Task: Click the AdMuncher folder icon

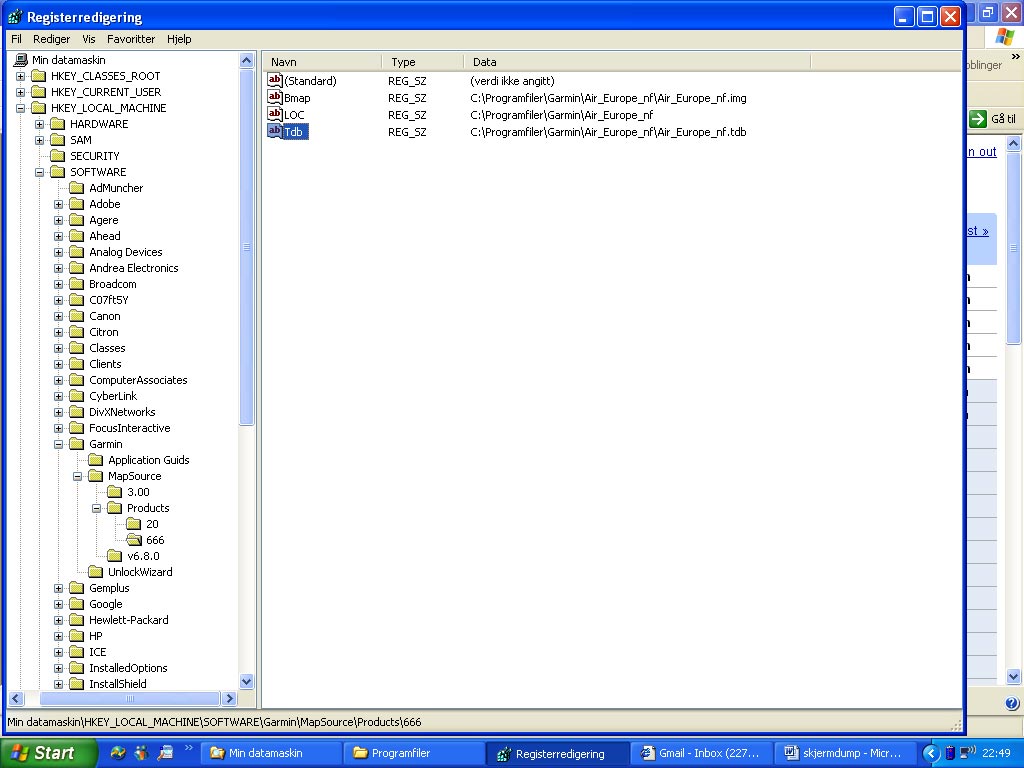Action: (x=77, y=188)
